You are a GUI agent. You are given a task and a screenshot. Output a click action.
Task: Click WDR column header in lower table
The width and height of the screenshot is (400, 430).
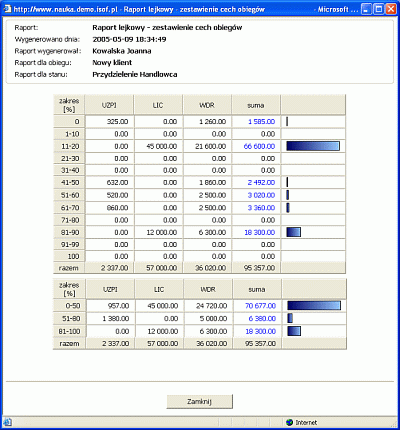pyautogui.click(x=208, y=289)
